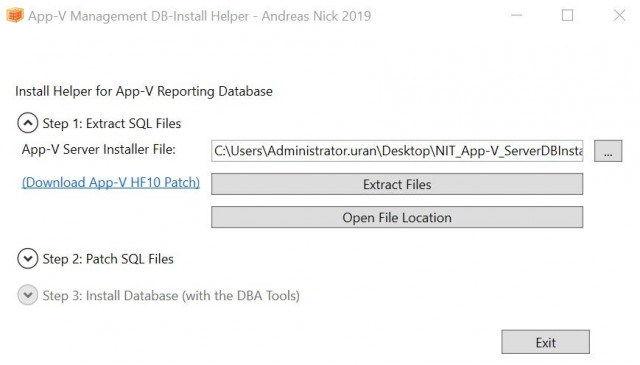Expand Step 2 with its down chevron
The height and width of the screenshot is (365, 640).
(x=28, y=259)
